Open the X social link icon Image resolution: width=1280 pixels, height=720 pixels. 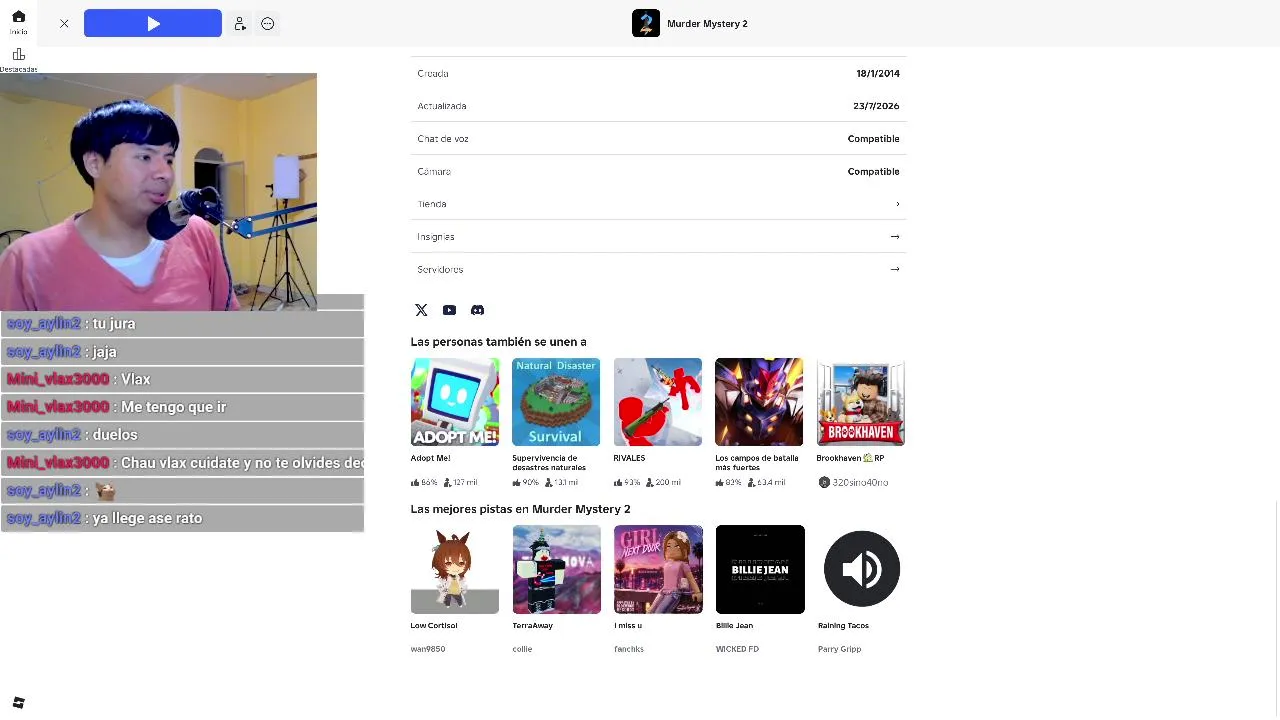pyautogui.click(x=421, y=310)
